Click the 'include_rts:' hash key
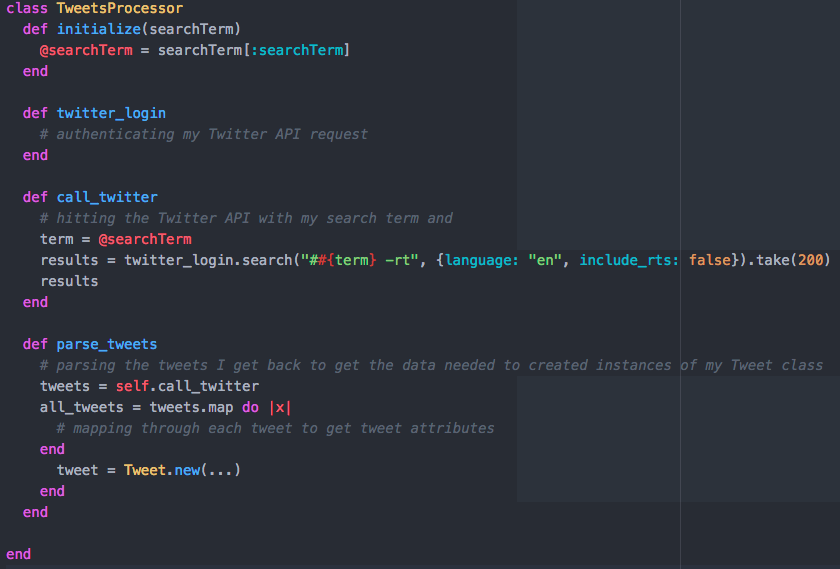The height and width of the screenshot is (569, 840). pos(629,260)
